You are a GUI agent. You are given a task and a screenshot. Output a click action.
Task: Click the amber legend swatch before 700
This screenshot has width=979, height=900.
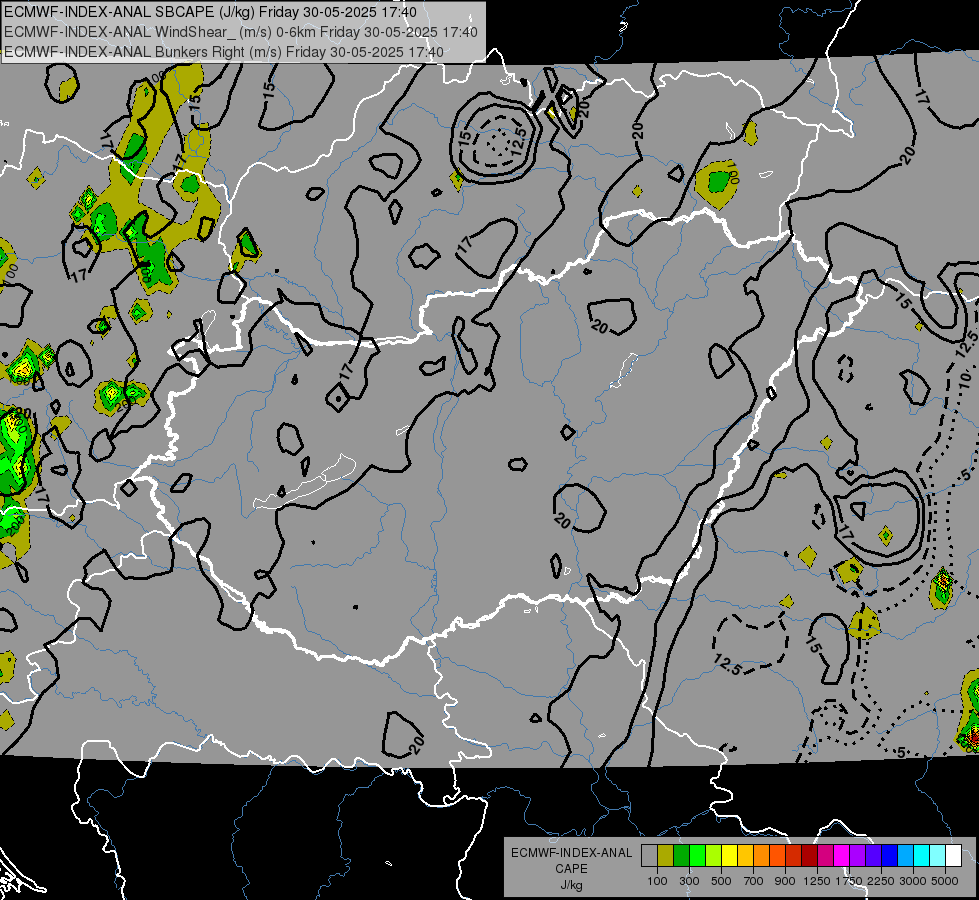[x=745, y=856]
